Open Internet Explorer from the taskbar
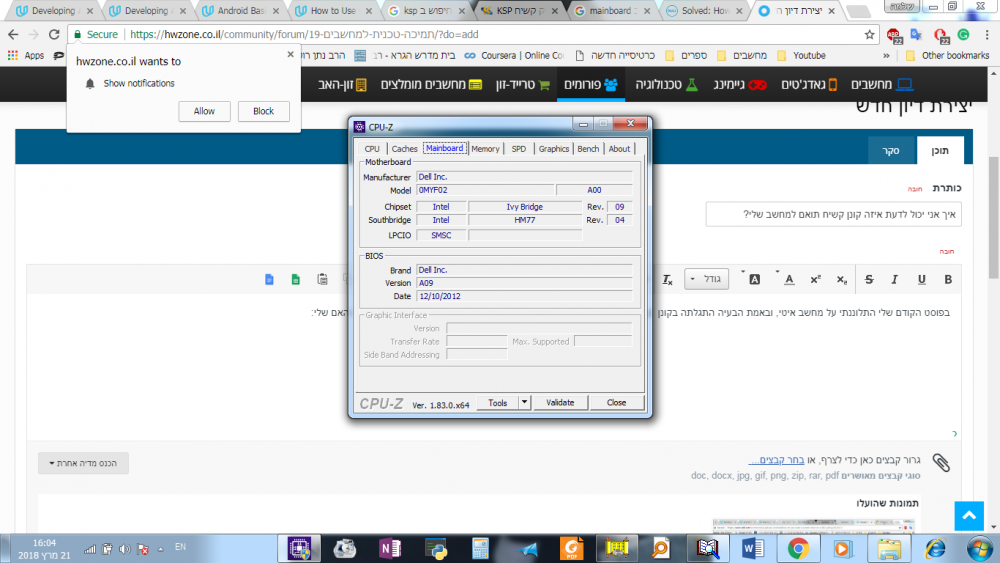 click(935, 548)
